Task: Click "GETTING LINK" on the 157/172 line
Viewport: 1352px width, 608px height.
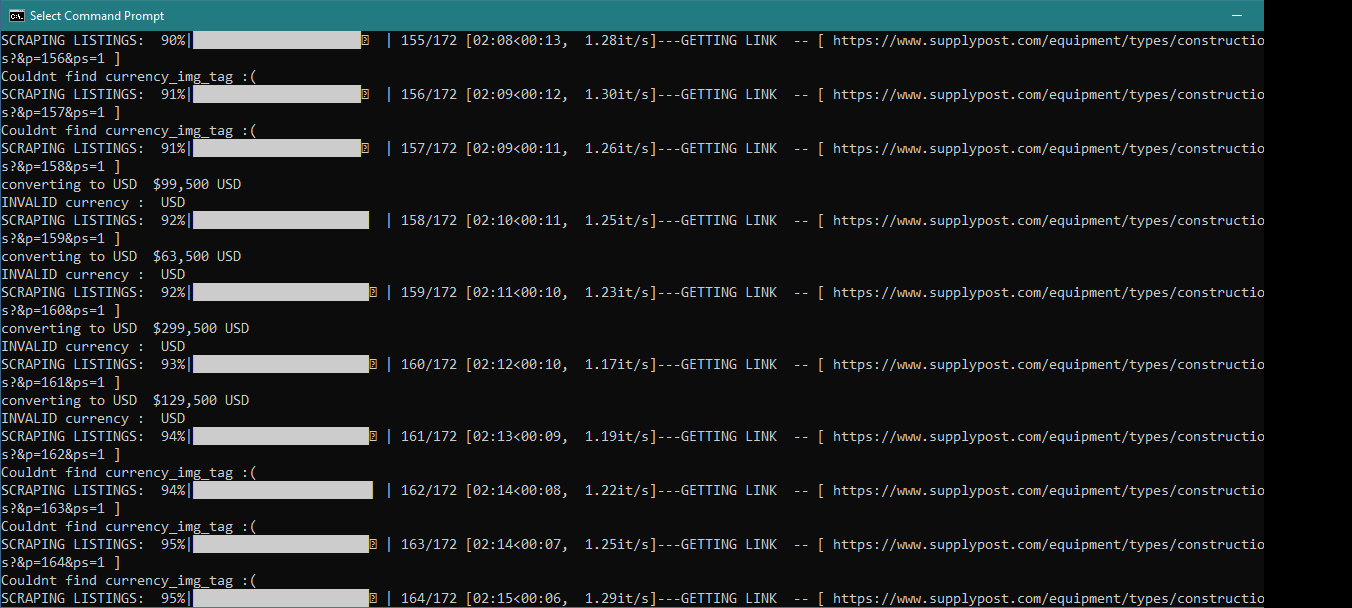Action: tap(728, 149)
